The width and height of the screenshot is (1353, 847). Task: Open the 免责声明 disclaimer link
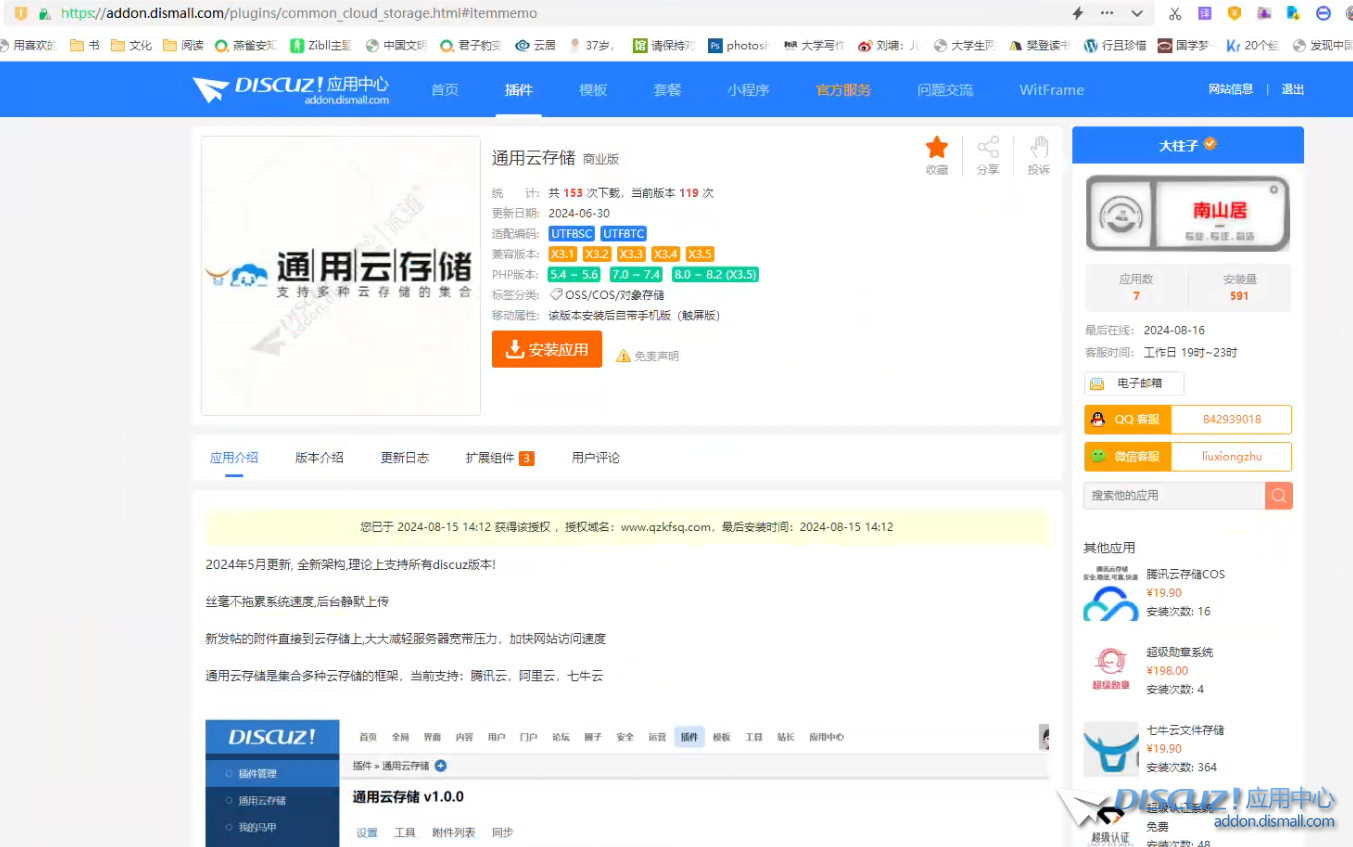(x=648, y=356)
